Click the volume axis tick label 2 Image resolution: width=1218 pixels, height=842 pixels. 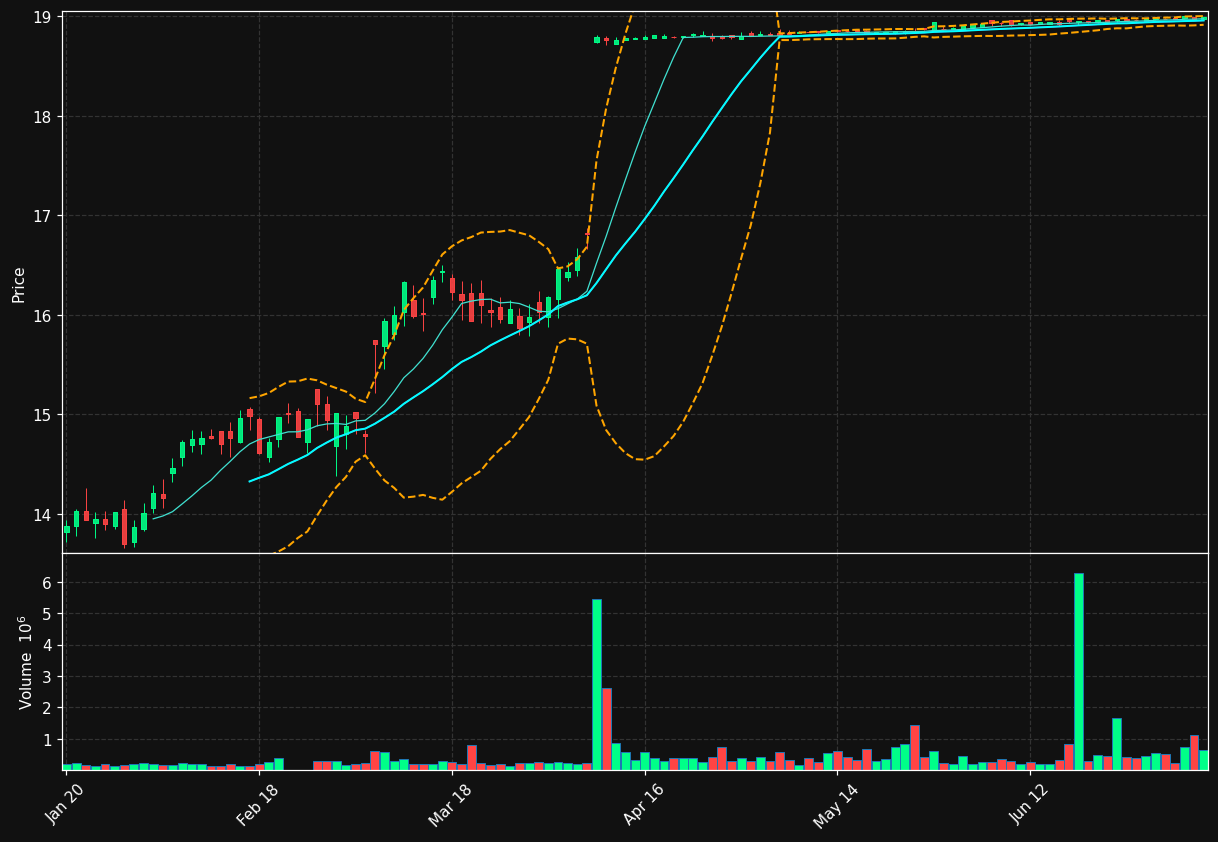pyautogui.click(x=46, y=708)
